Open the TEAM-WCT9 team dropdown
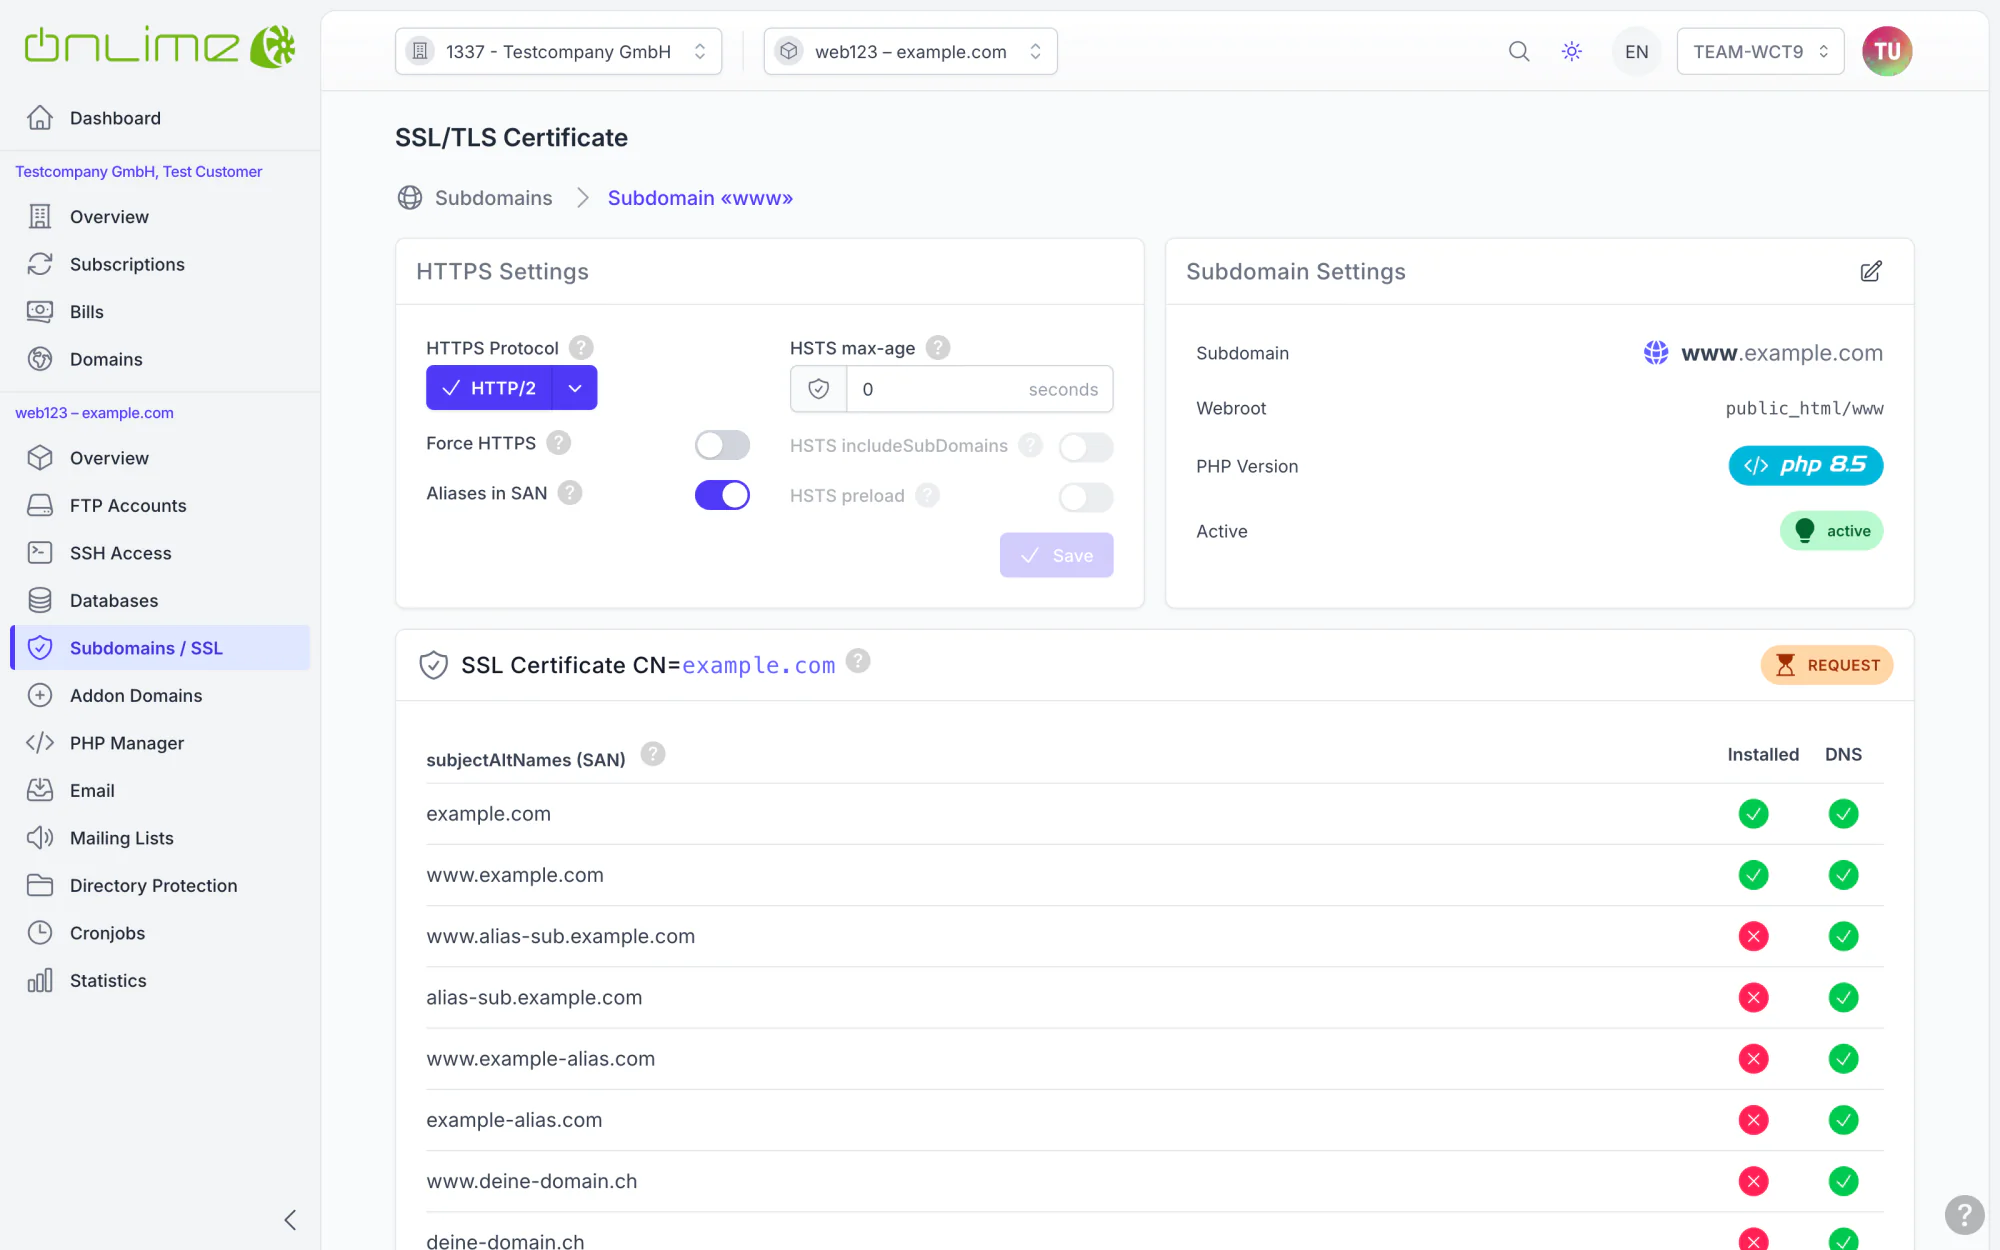The height and width of the screenshot is (1250, 2000). [1760, 51]
